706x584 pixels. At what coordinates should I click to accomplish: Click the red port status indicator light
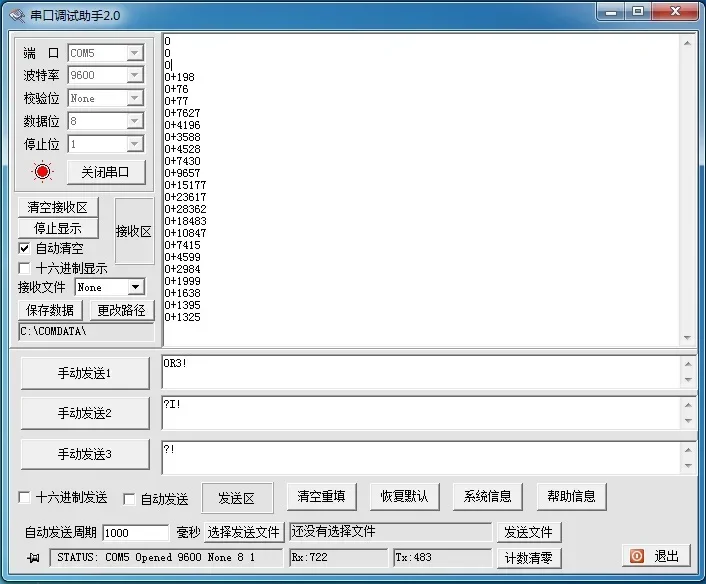pos(43,172)
